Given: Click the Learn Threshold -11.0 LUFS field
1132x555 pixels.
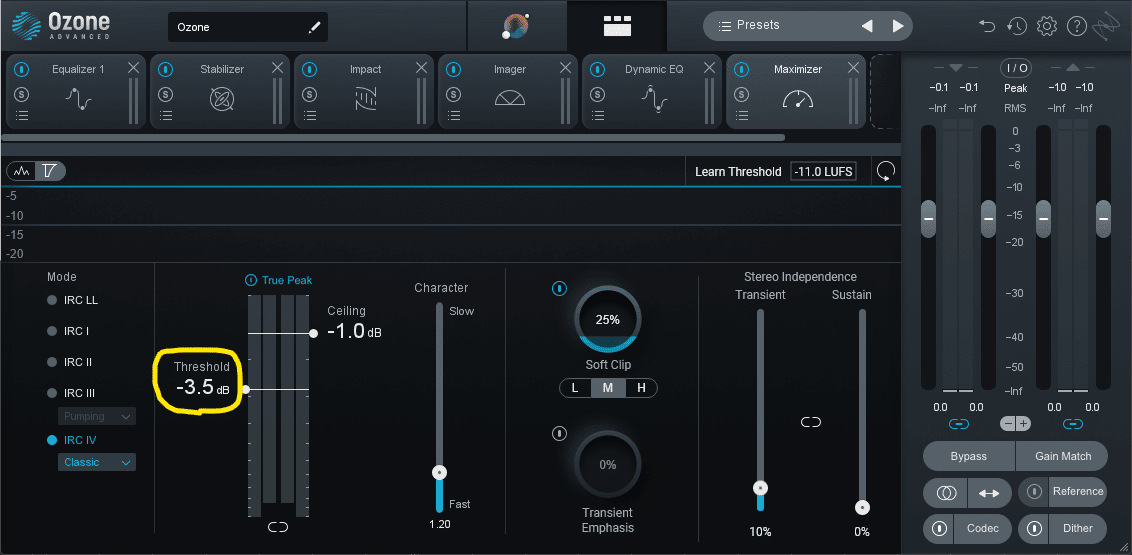Looking at the screenshot, I should [823, 172].
